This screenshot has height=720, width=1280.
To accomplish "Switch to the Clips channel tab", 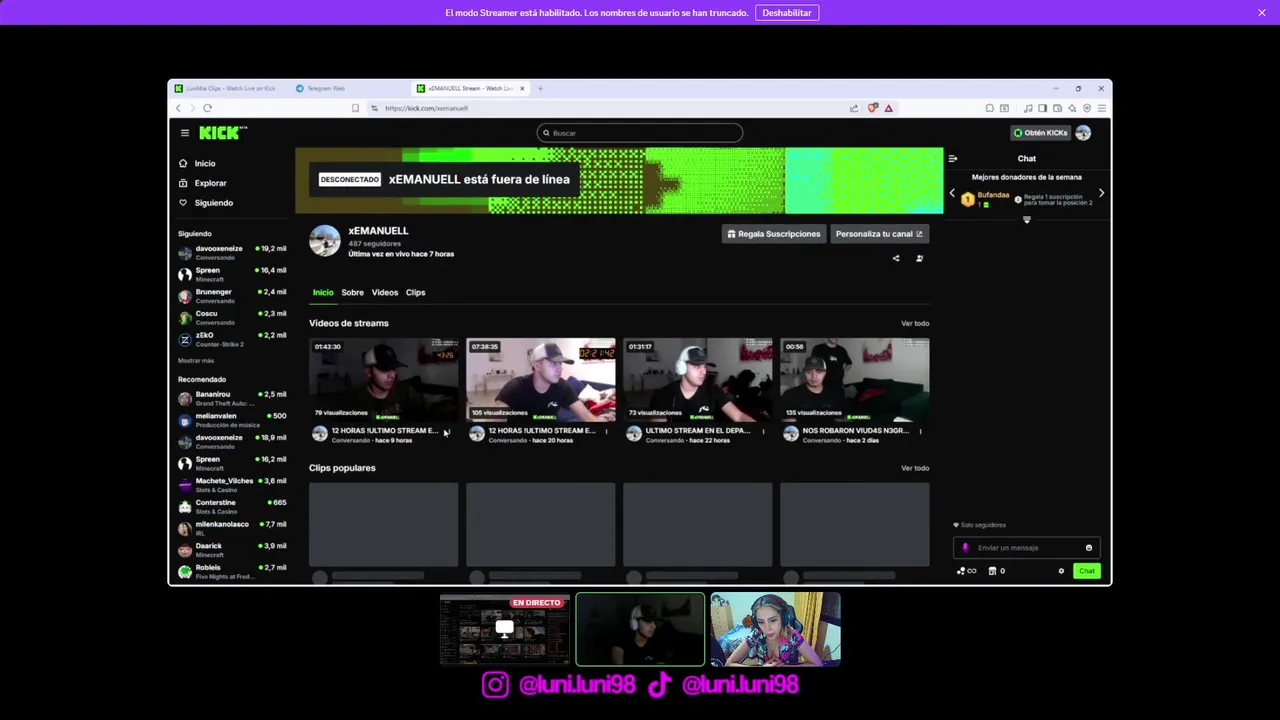I will [415, 292].
